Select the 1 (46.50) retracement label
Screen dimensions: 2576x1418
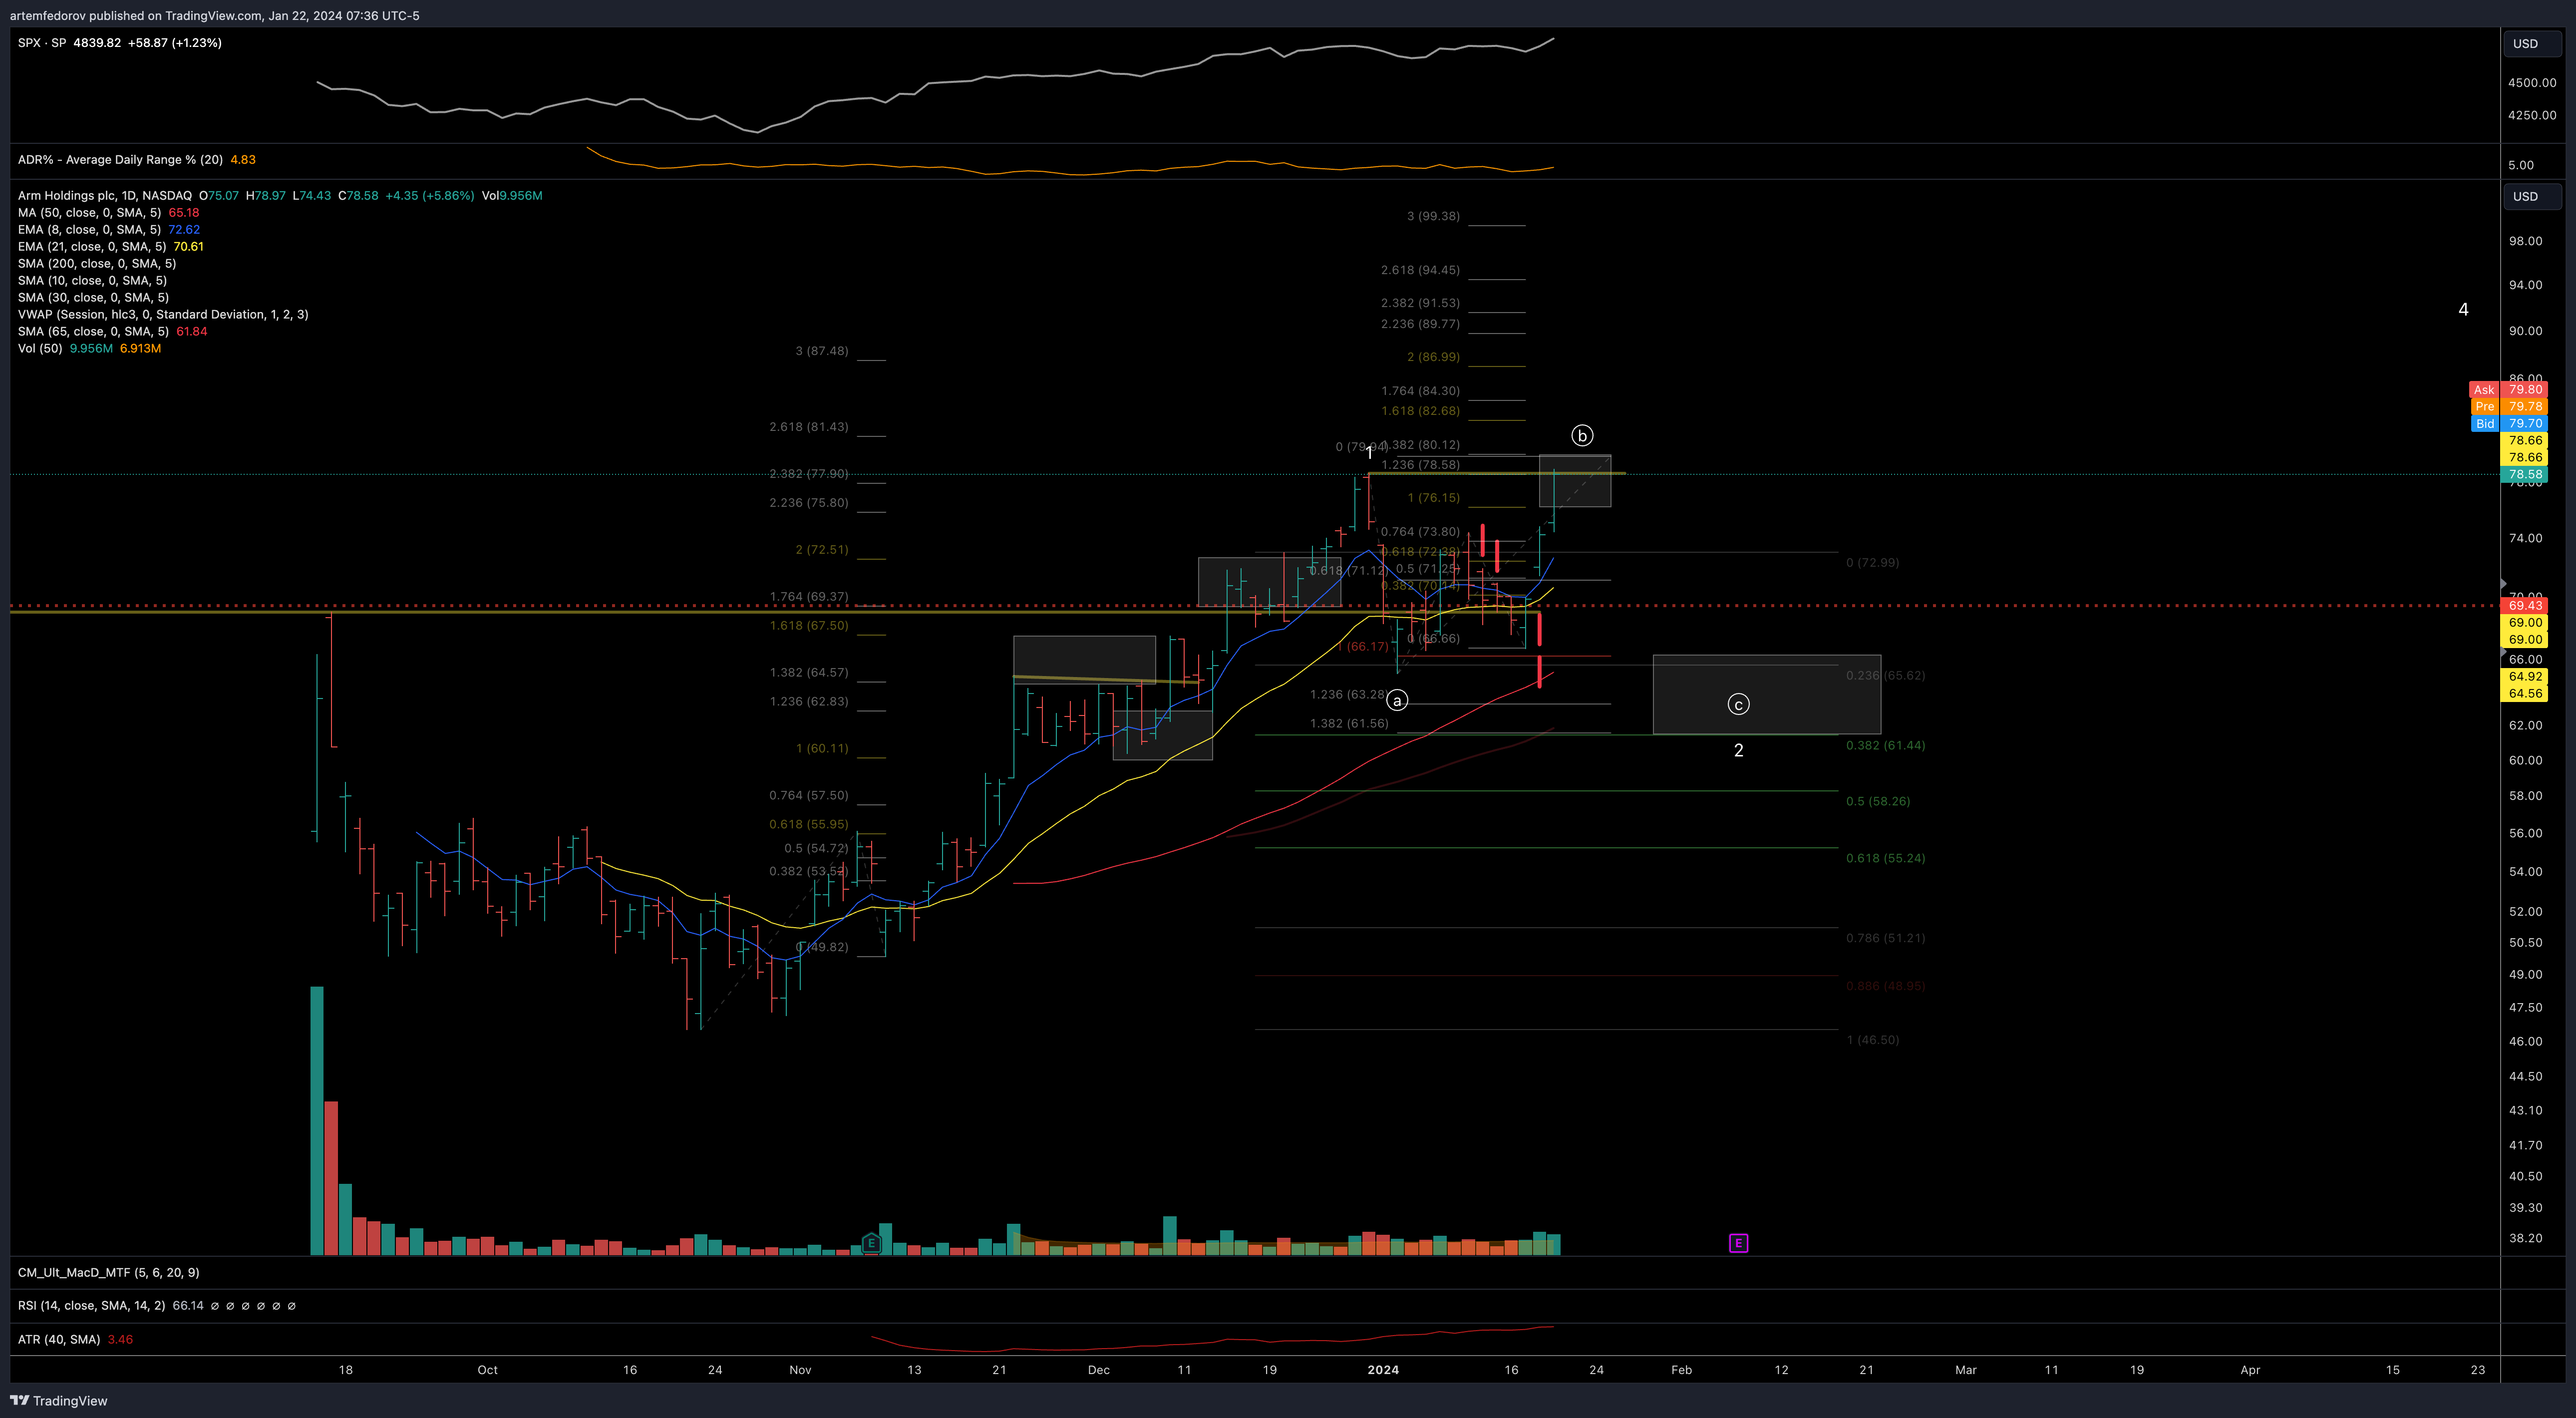(x=1872, y=1040)
